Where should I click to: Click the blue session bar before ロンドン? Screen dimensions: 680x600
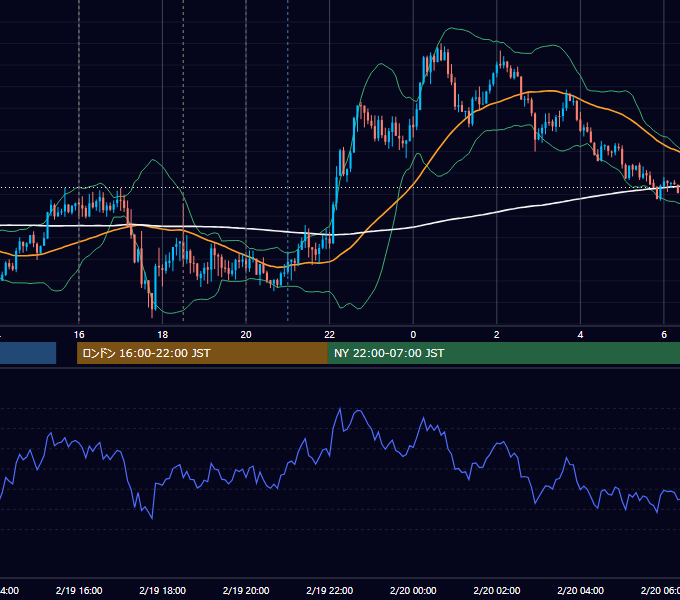point(28,353)
